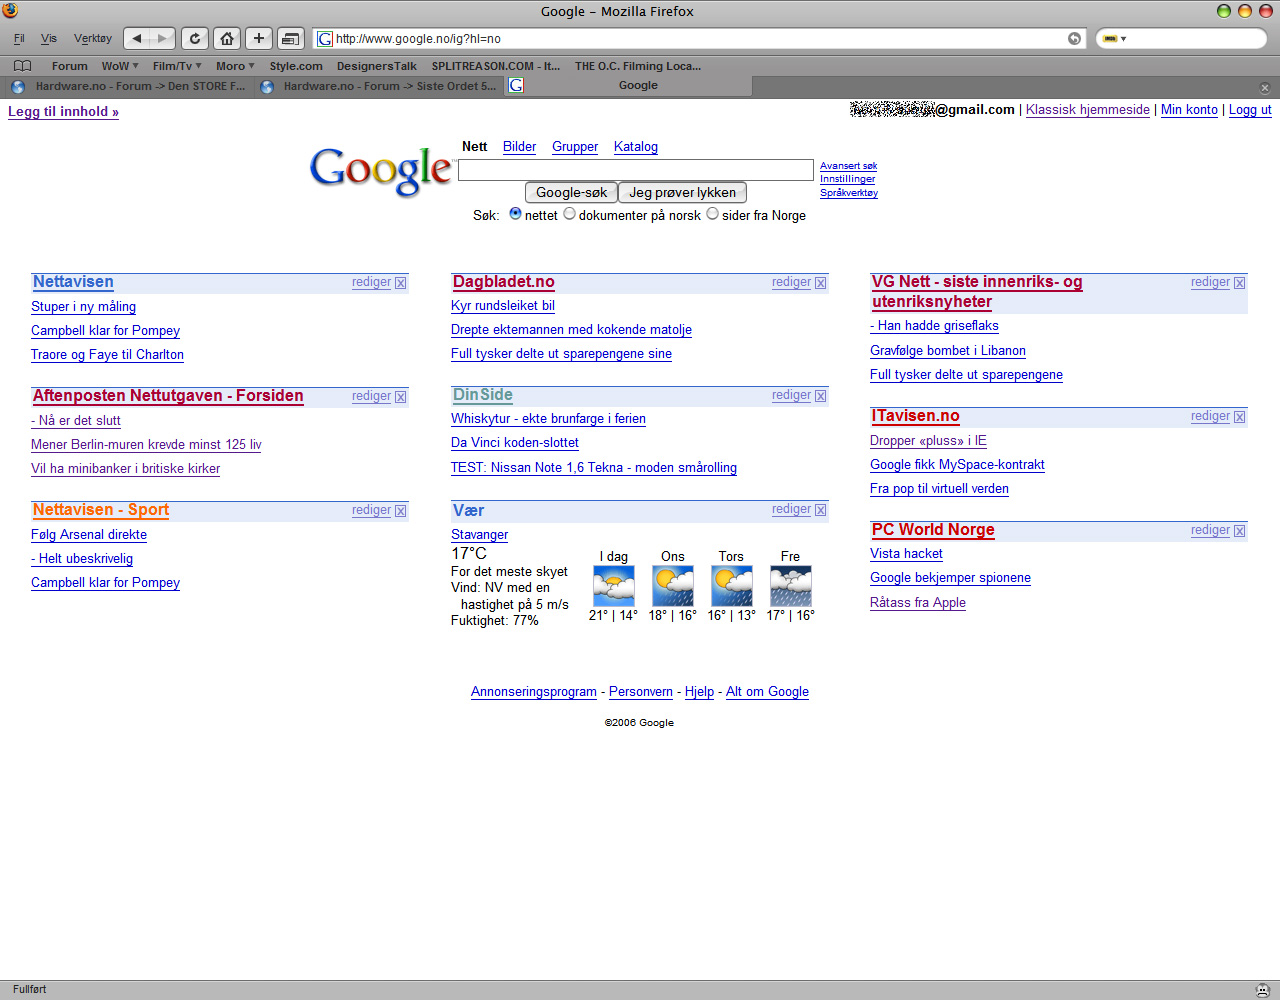The image size is (1280, 1000).
Task: Click the 'Jeg prøver lykken' button
Action: pyautogui.click(x=682, y=193)
